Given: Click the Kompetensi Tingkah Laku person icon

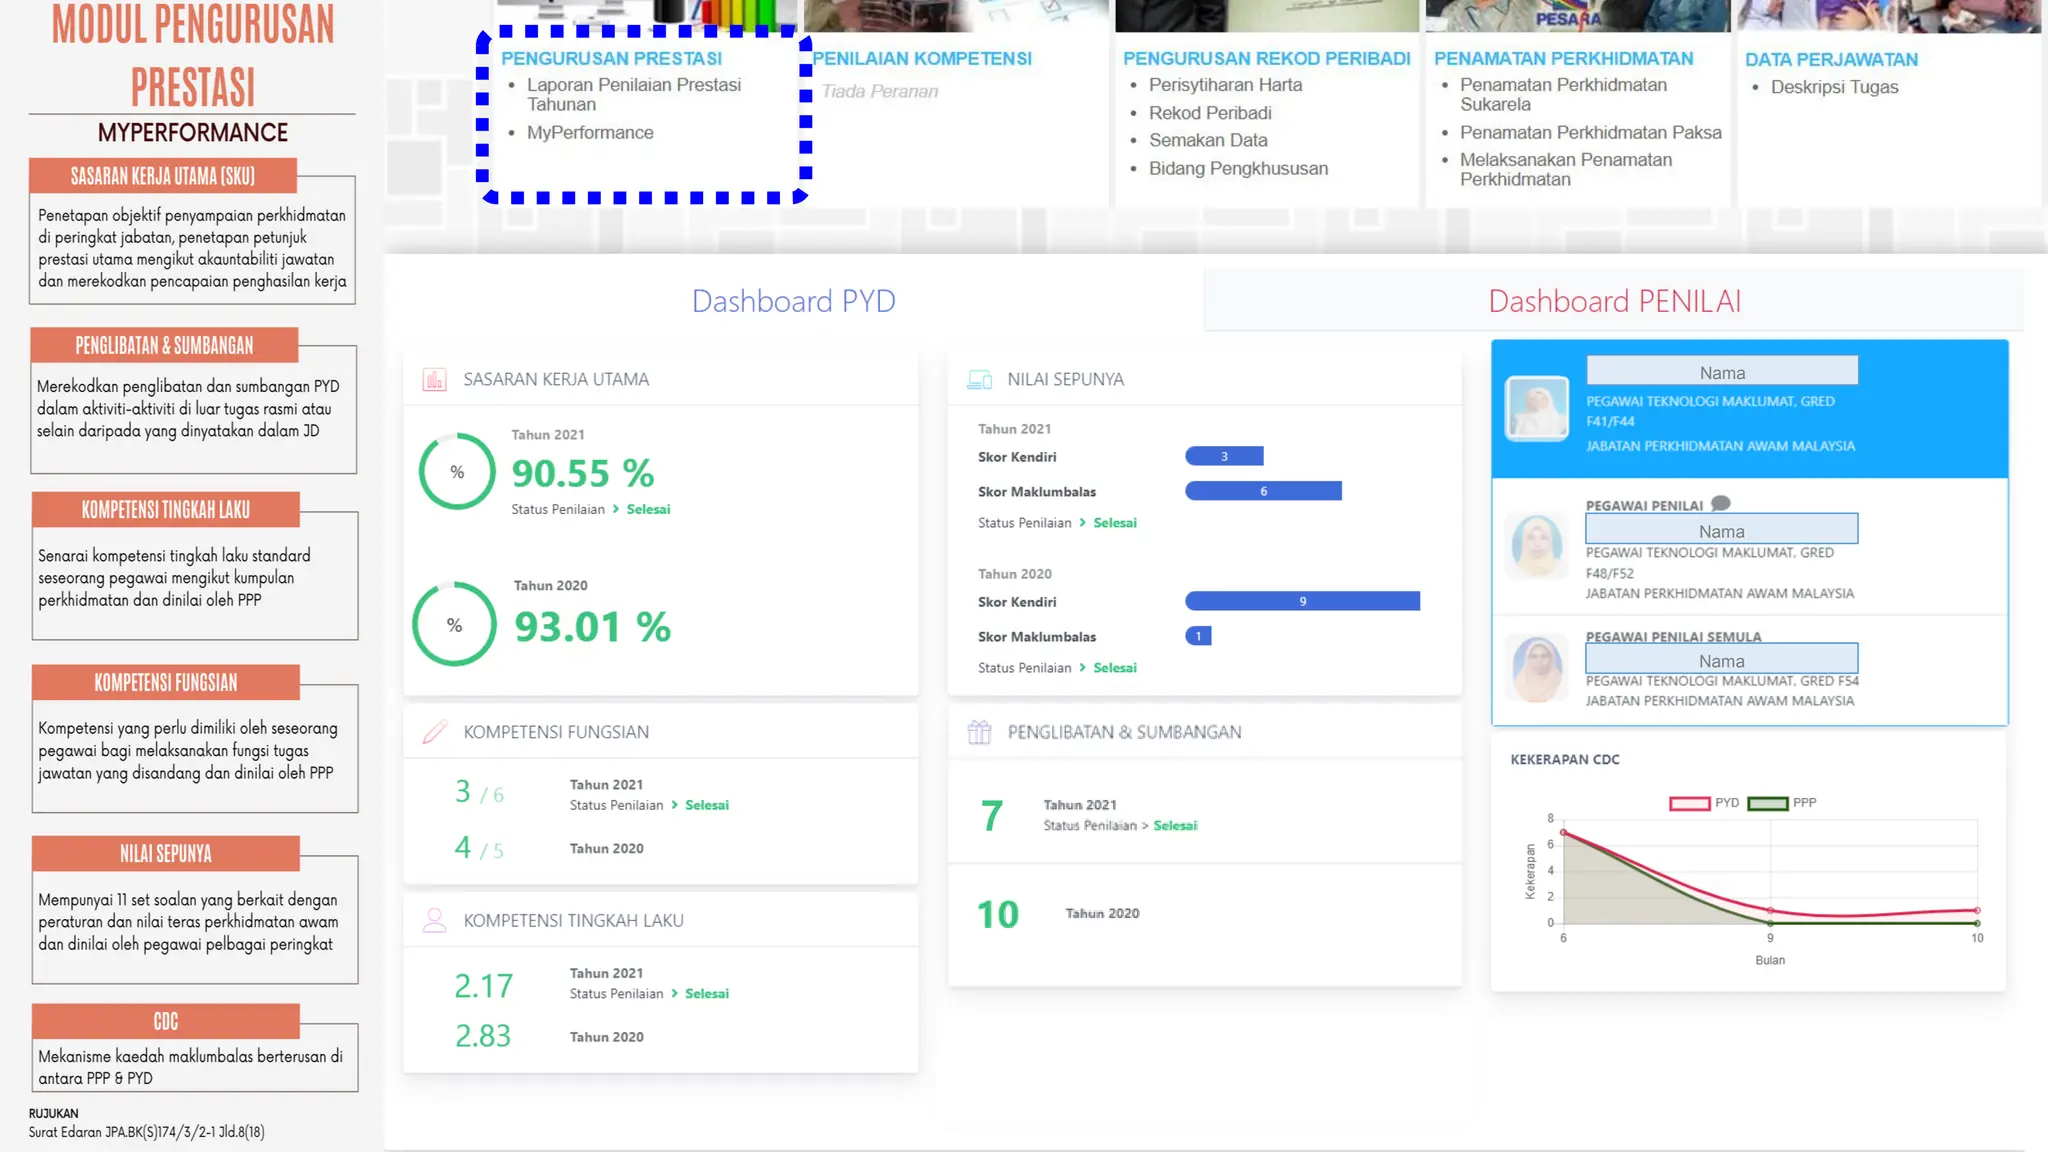Looking at the screenshot, I should pyautogui.click(x=434, y=920).
